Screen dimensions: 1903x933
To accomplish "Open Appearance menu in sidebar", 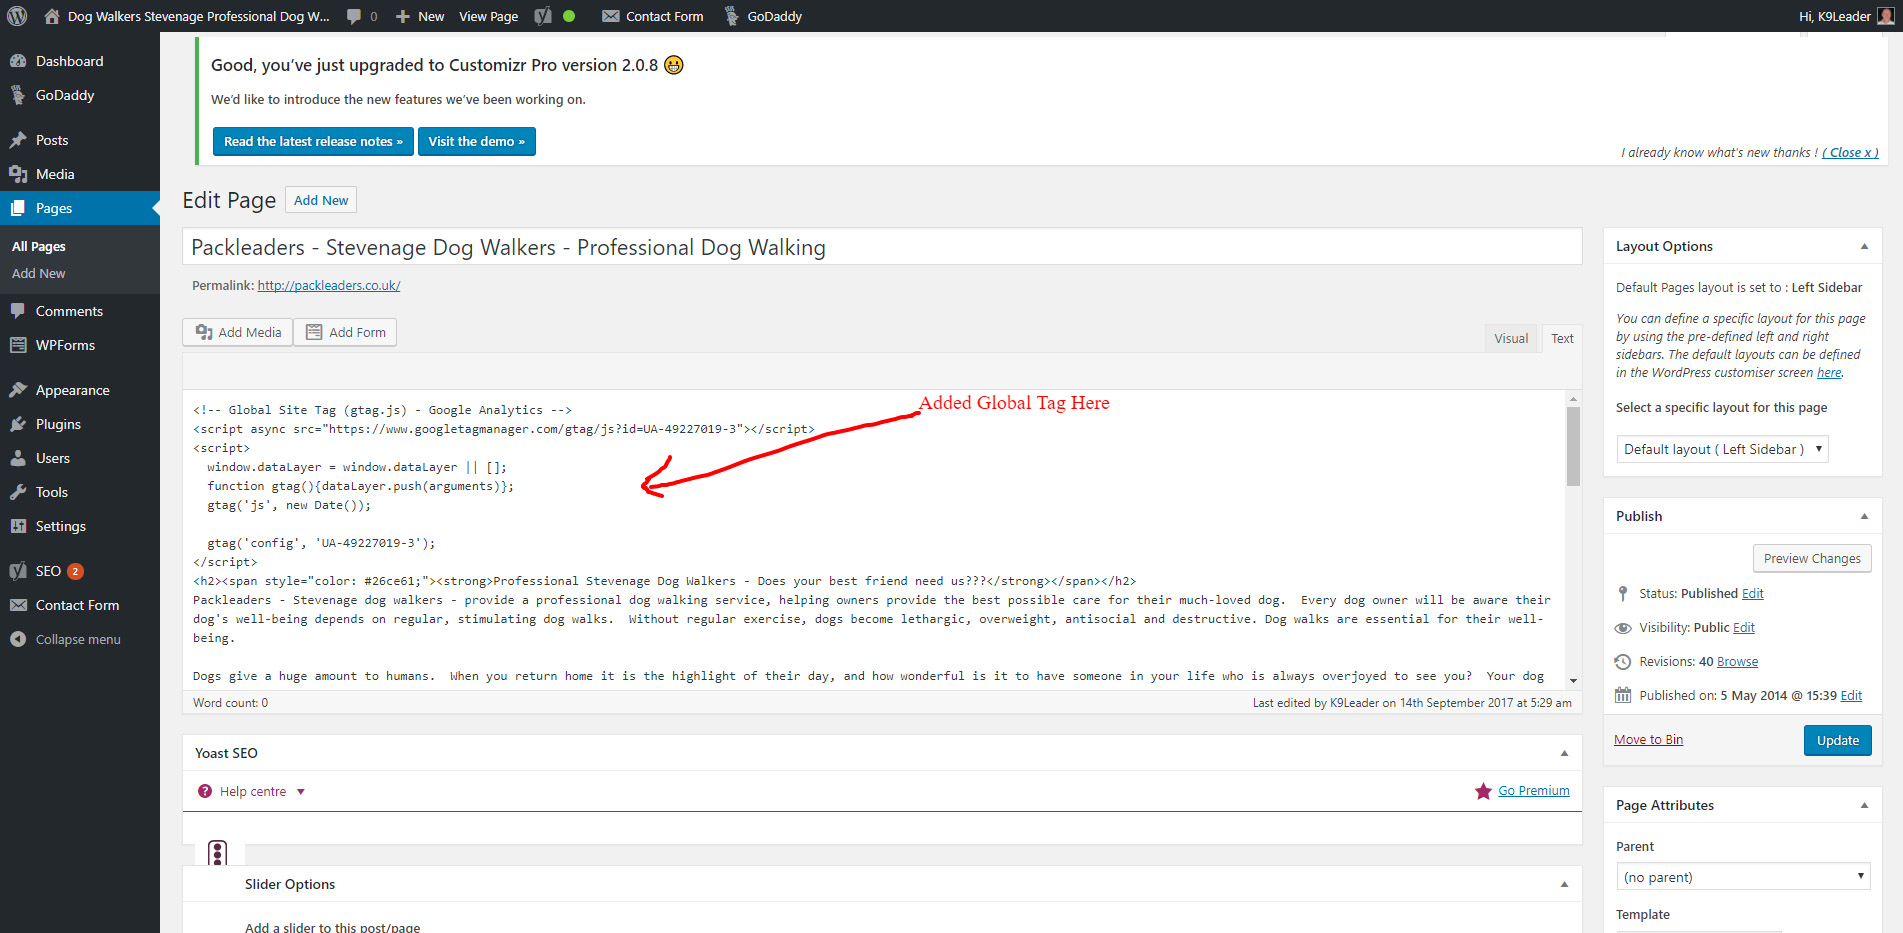I will (x=72, y=390).
